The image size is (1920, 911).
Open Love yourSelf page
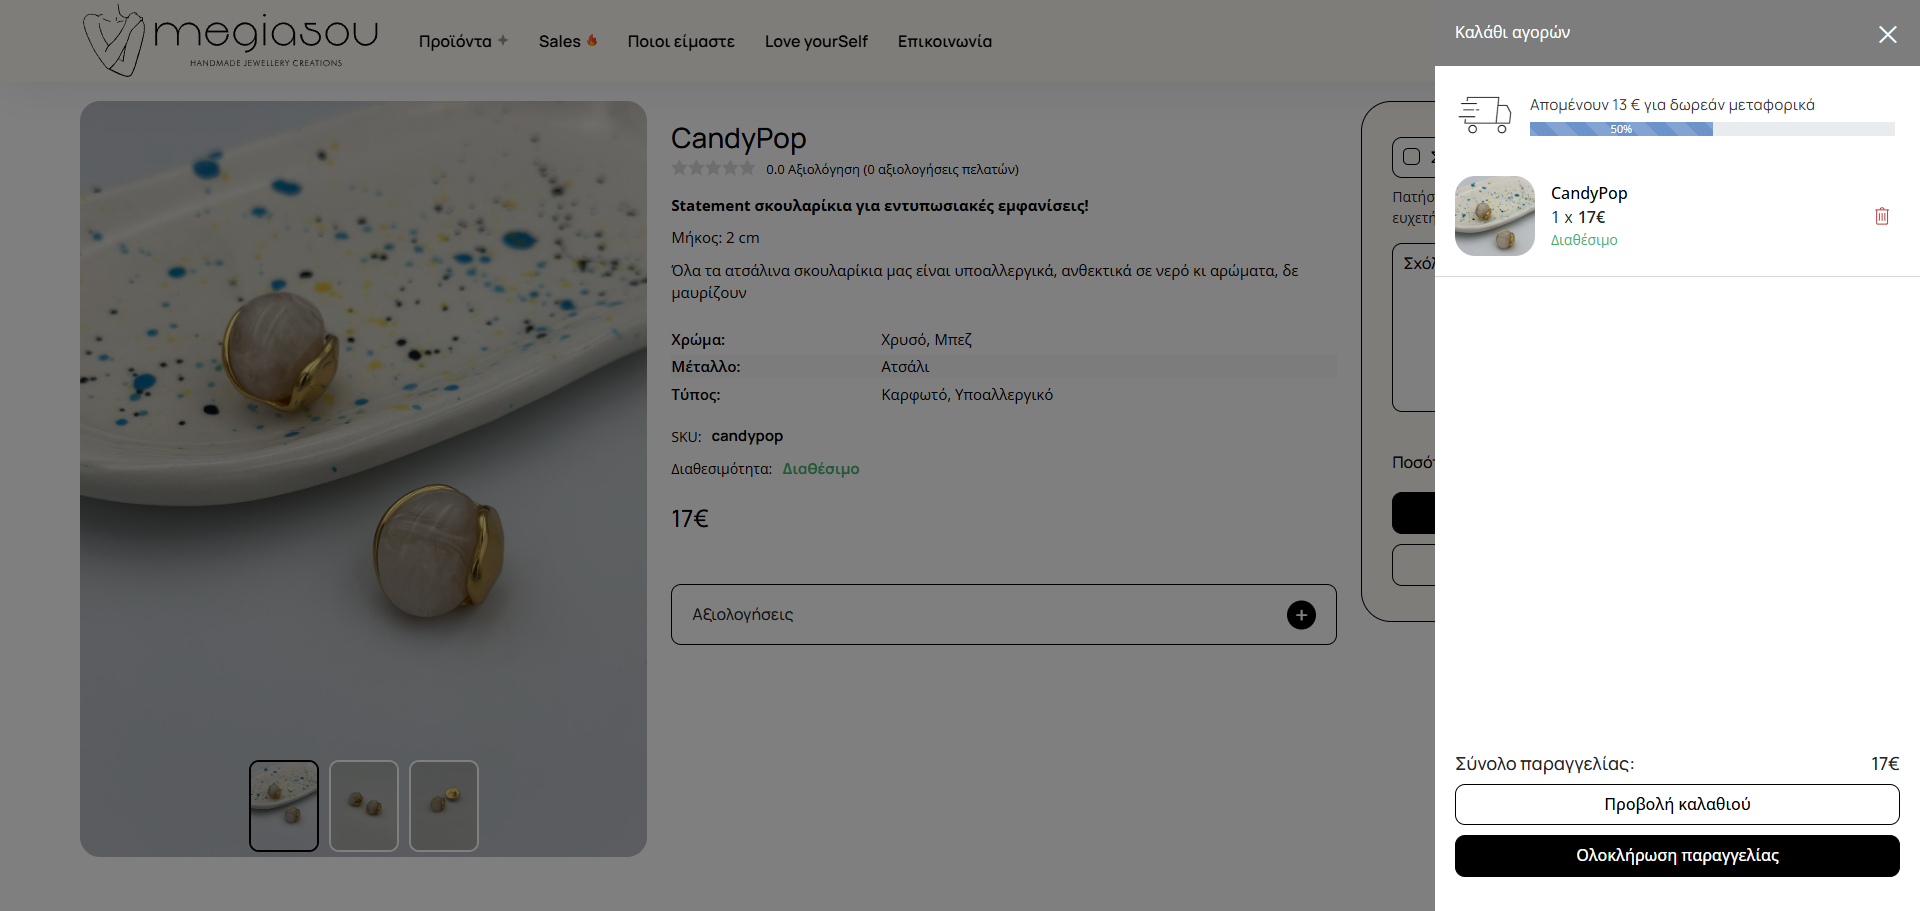pos(815,41)
